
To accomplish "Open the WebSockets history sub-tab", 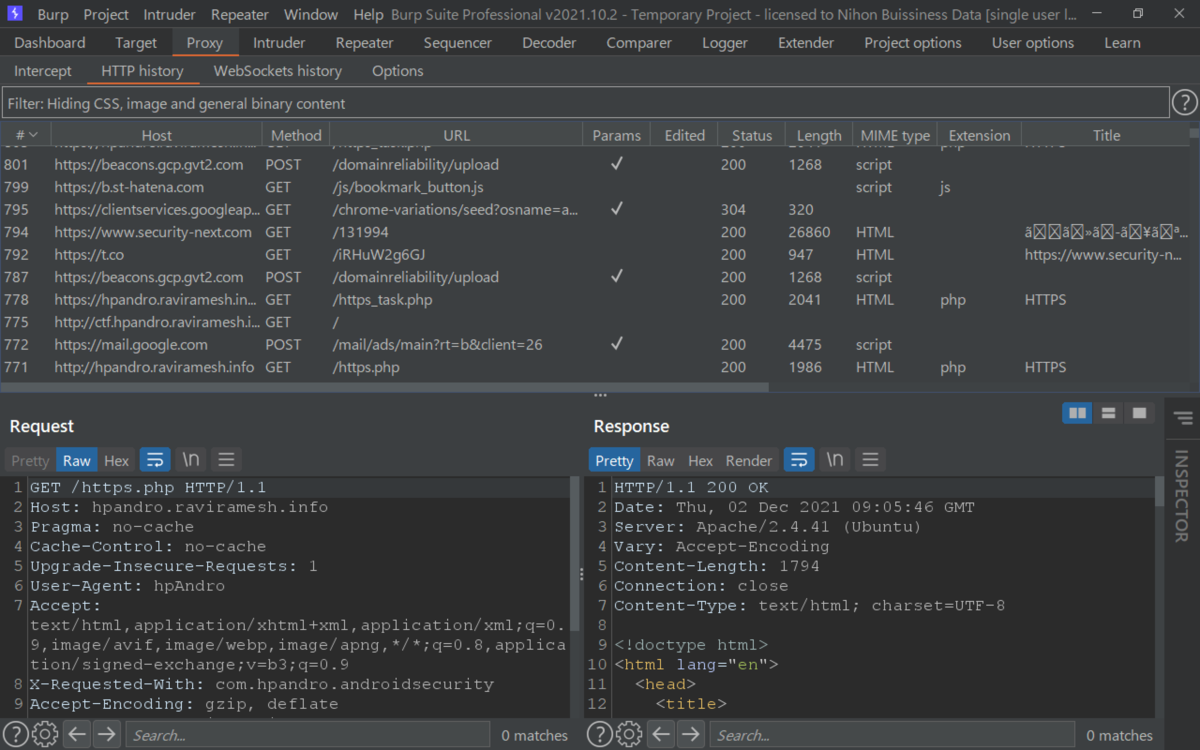I will (278, 71).
